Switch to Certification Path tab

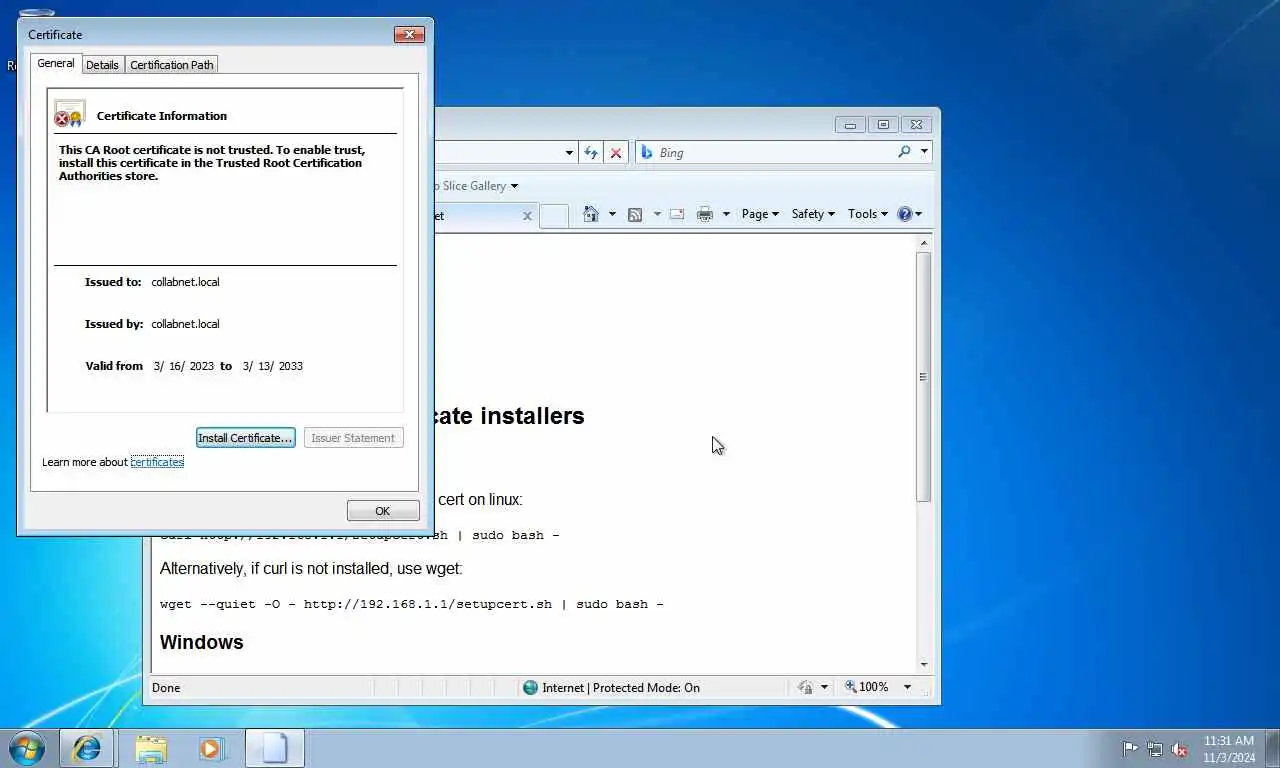[172, 65]
